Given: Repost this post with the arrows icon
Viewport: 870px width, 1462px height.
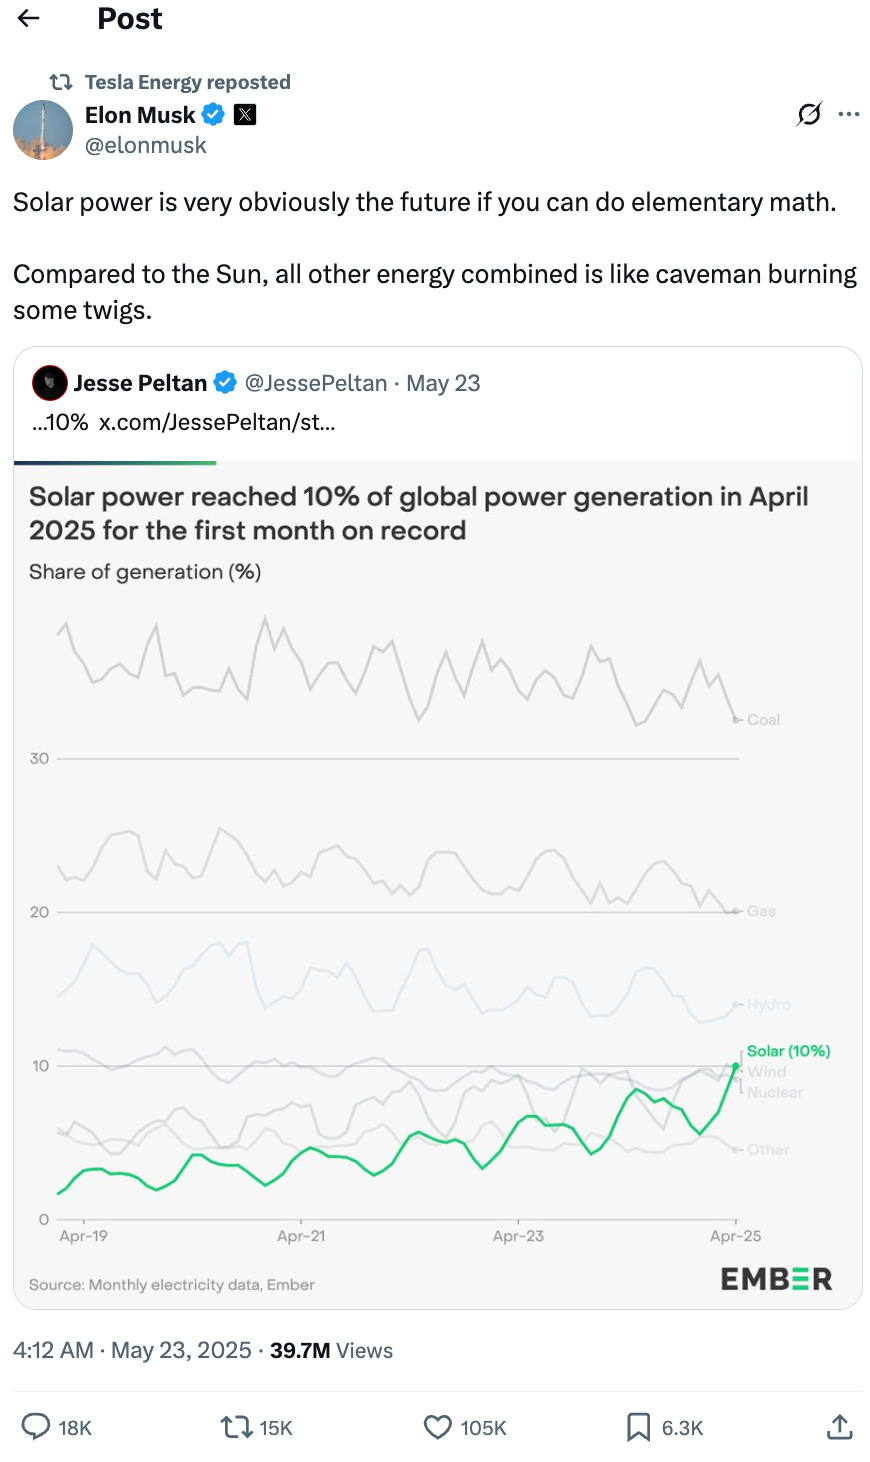Looking at the screenshot, I should pyautogui.click(x=237, y=1426).
